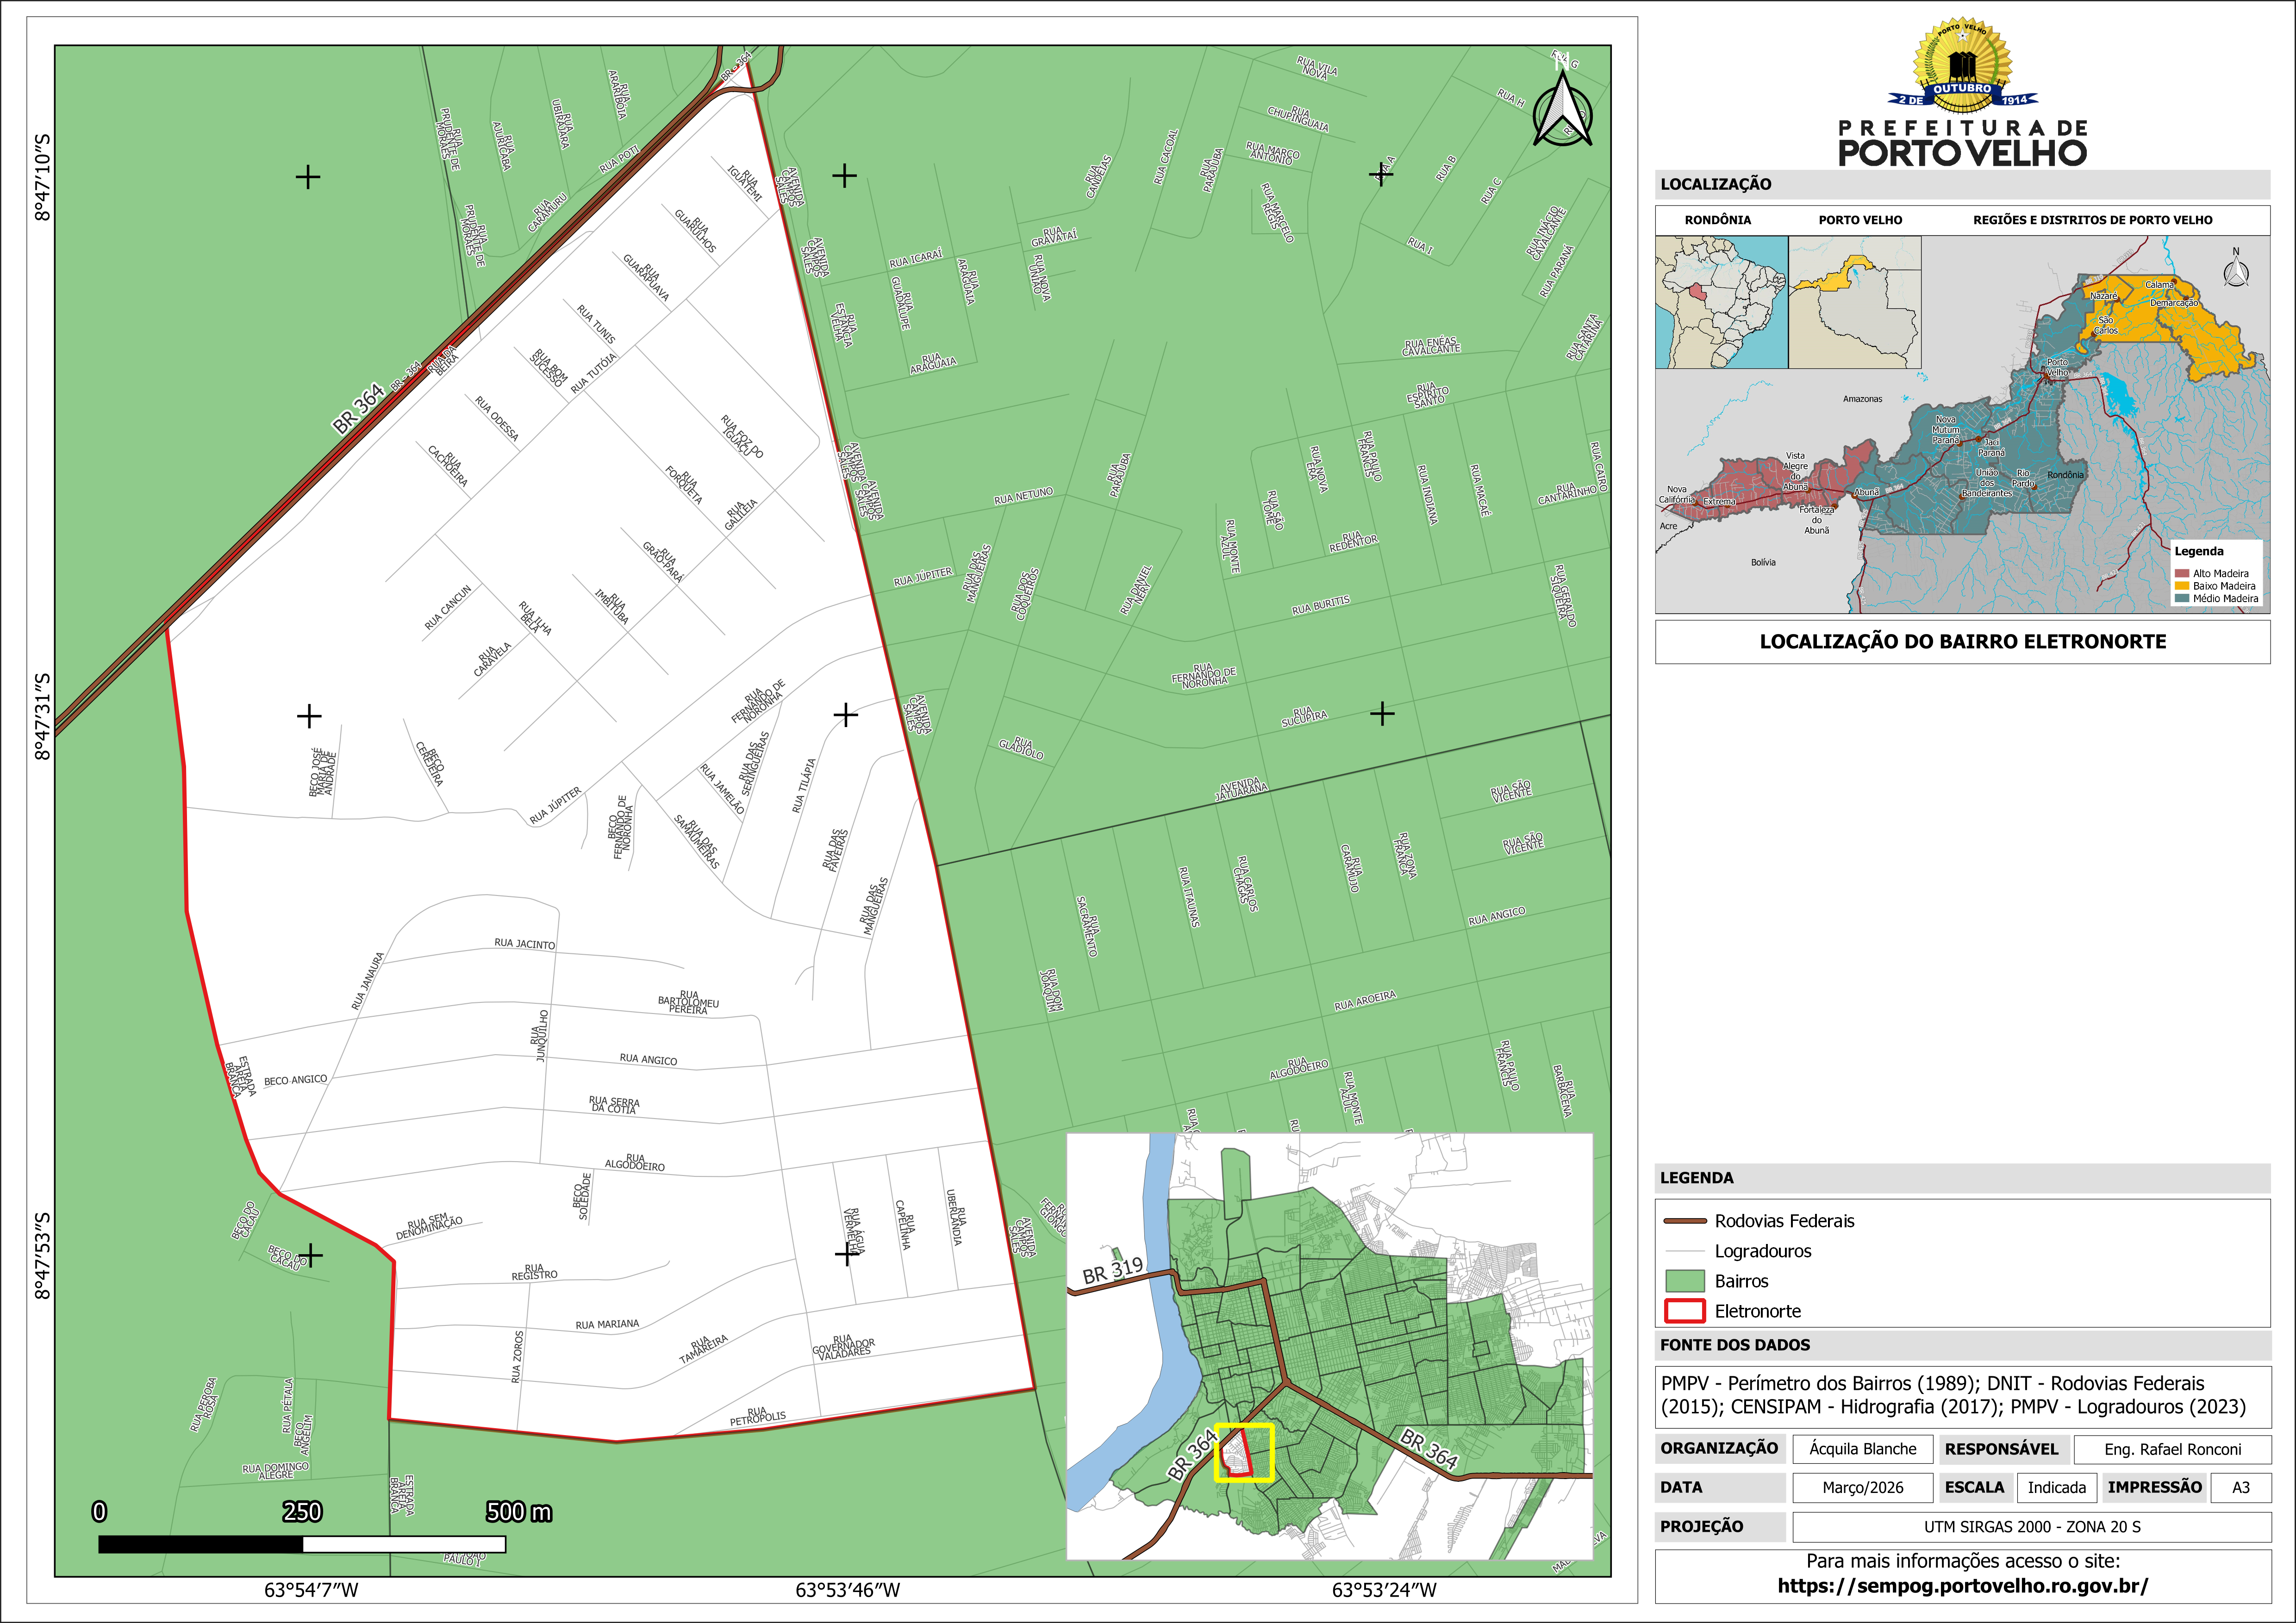Click the LEGENDA section header
The image size is (2296, 1623).
(1697, 1178)
